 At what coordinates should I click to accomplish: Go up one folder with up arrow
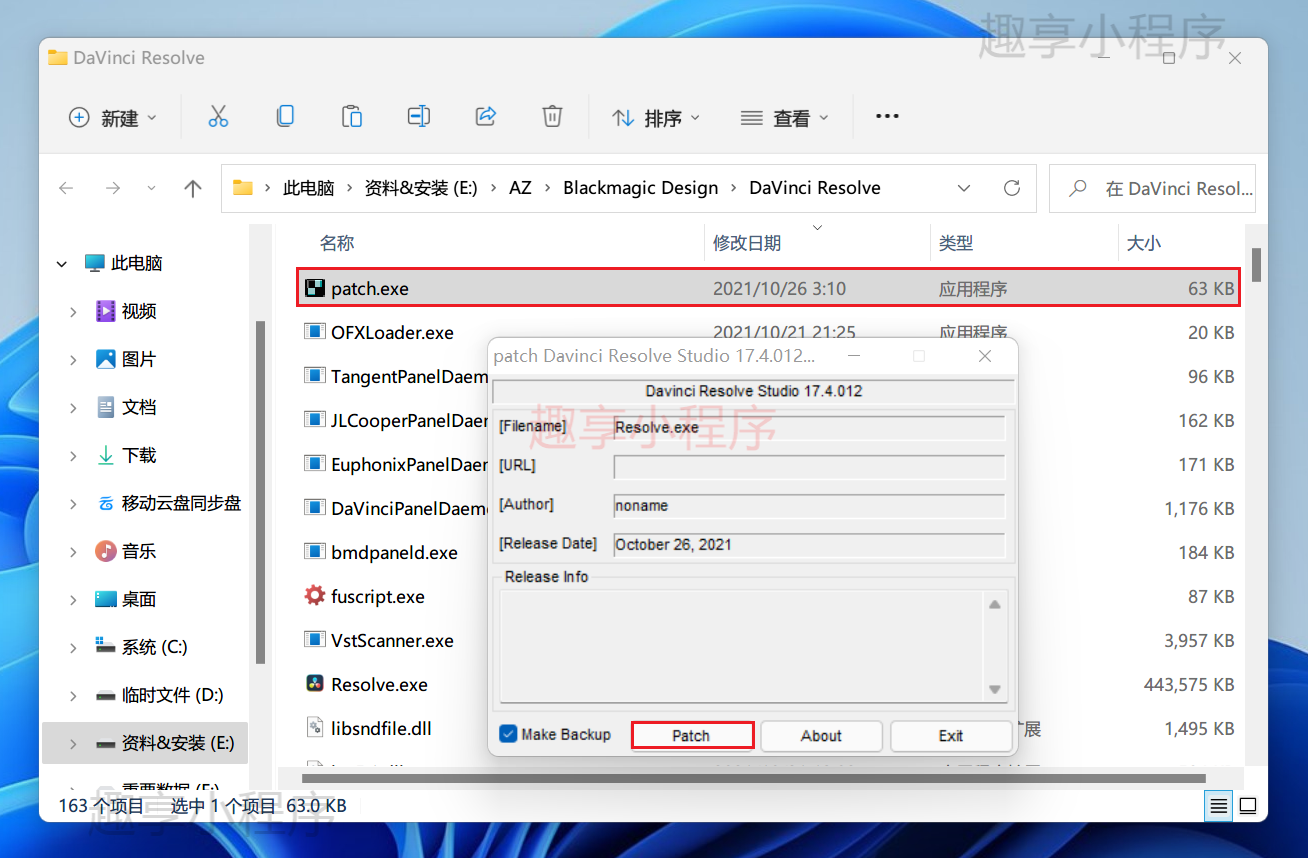click(x=193, y=188)
